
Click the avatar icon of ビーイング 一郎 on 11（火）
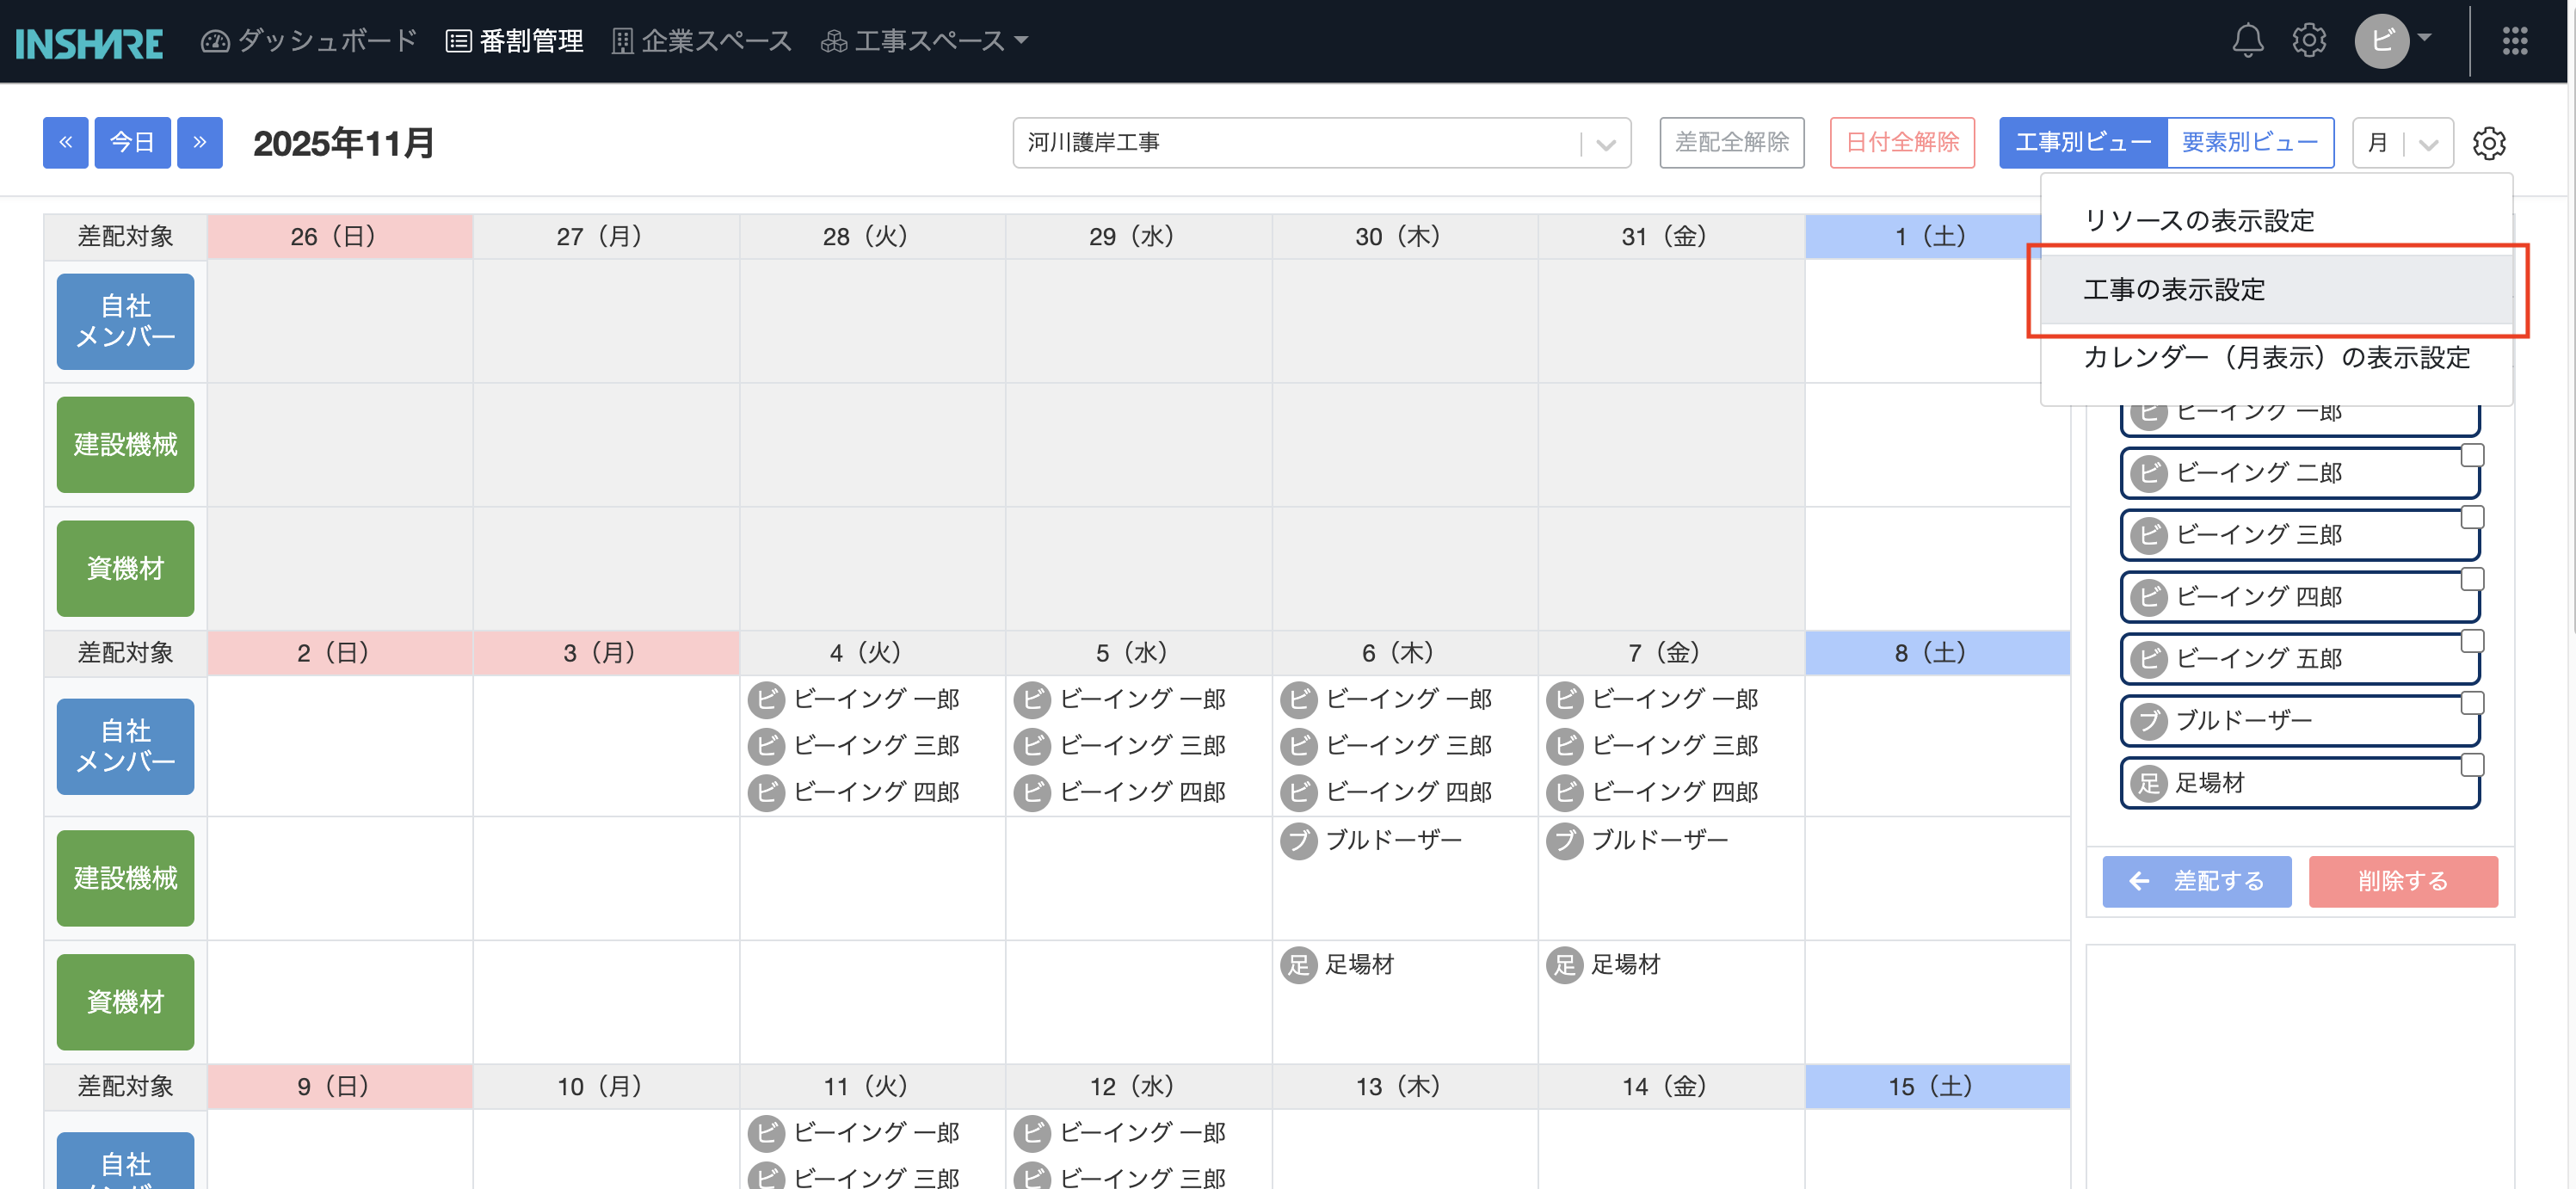click(x=766, y=1132)
